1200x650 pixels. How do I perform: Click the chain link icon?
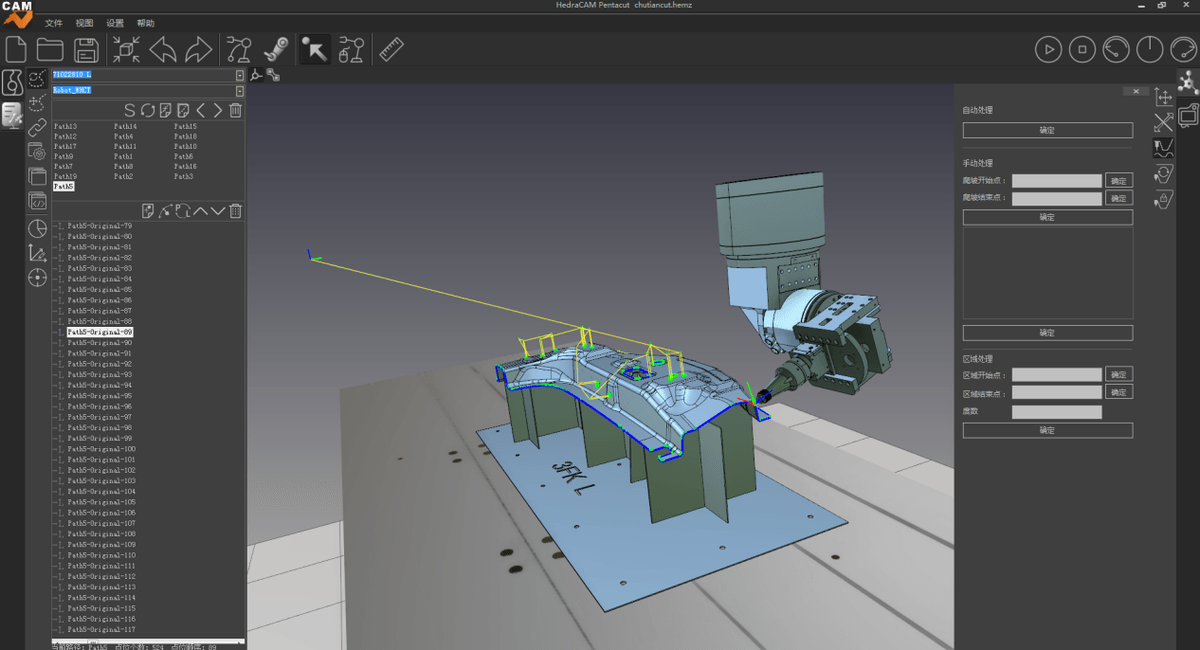(37, 127)
